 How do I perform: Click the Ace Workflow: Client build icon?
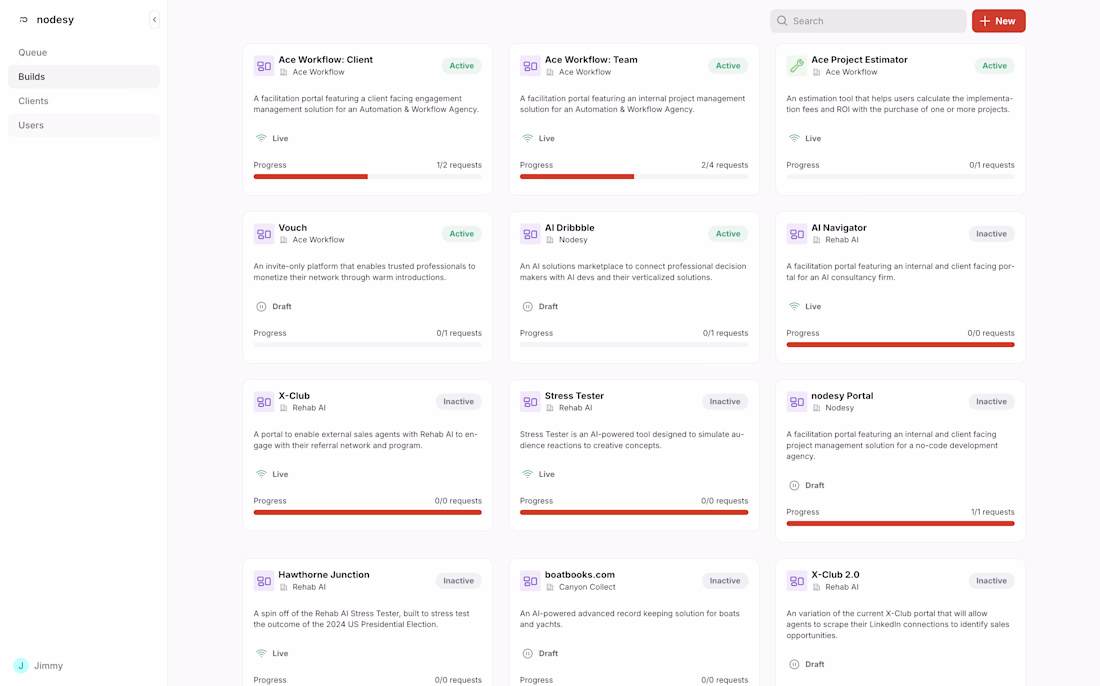tap(264, 66)
